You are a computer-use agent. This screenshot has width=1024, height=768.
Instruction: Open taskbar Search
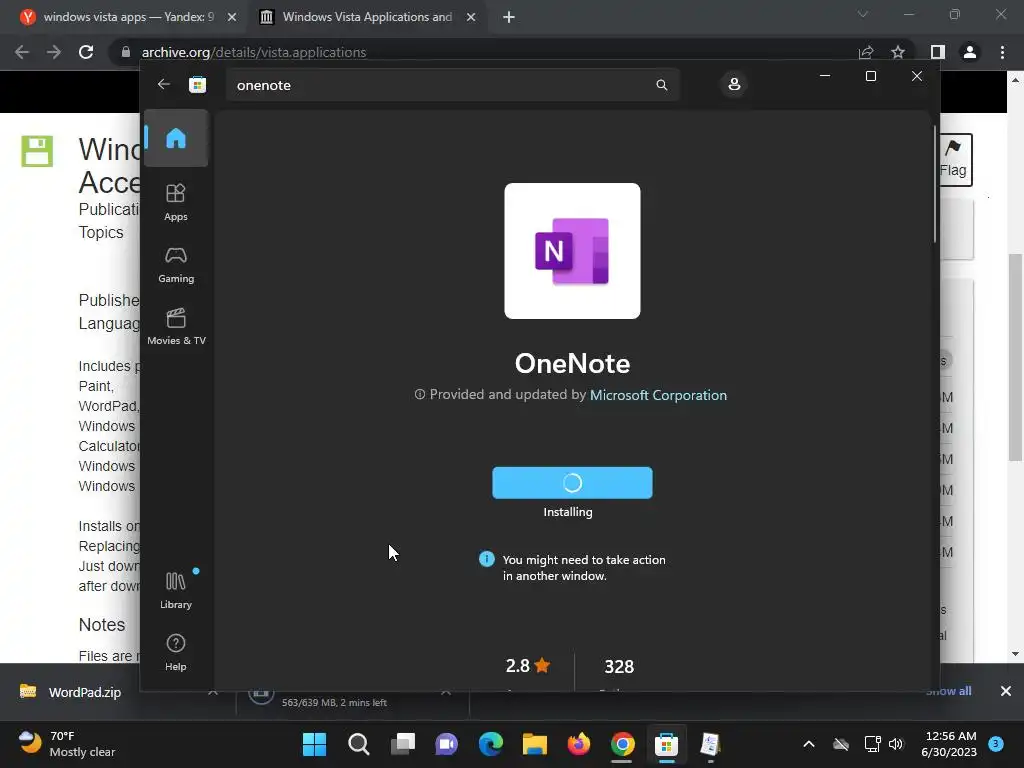[359, 744]
